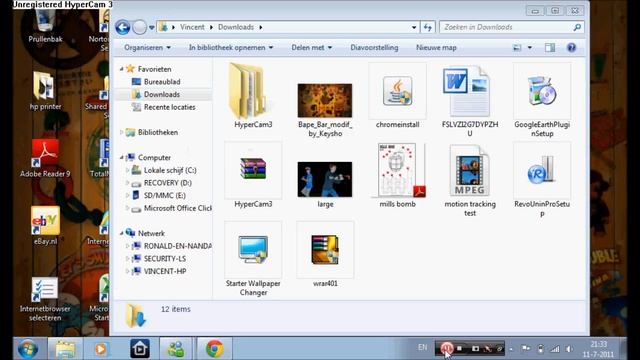Open eBay.nl desktop shortcut

click(x=45, y=226)
